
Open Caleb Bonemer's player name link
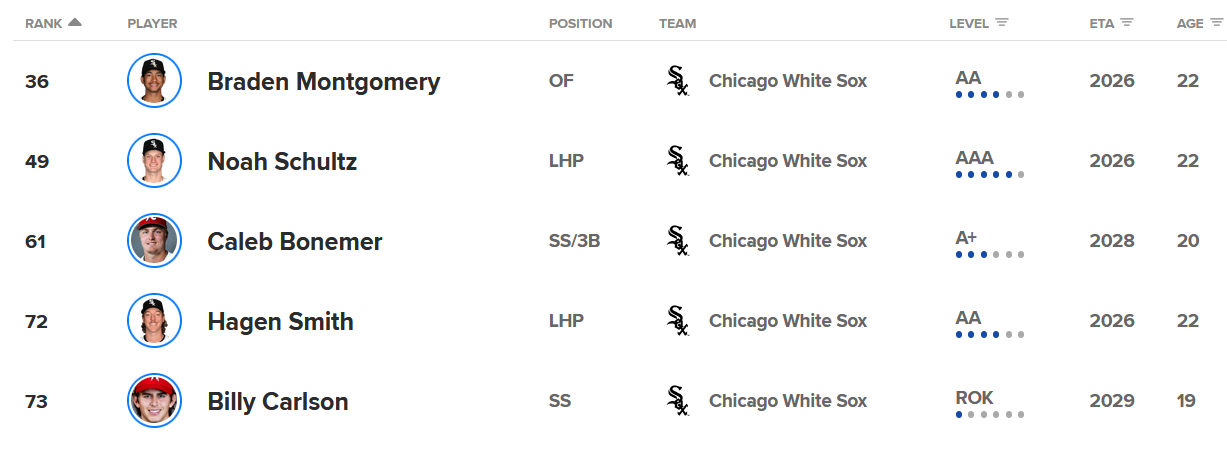tap(294, 242)
